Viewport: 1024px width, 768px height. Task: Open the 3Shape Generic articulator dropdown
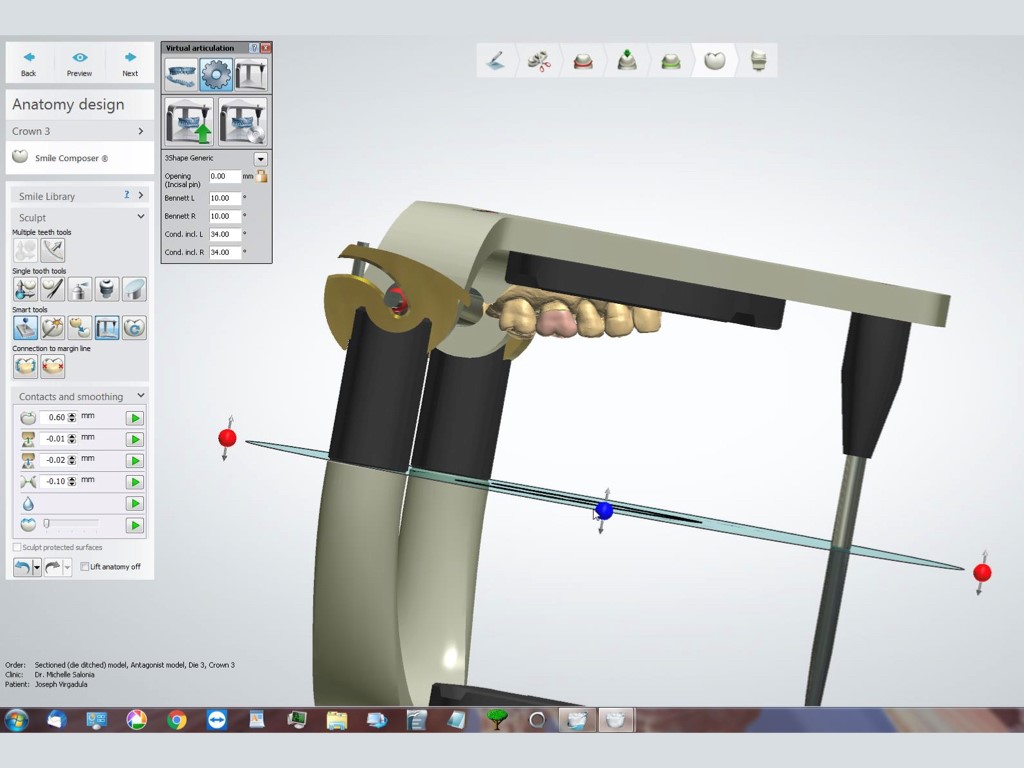(261, 158)
